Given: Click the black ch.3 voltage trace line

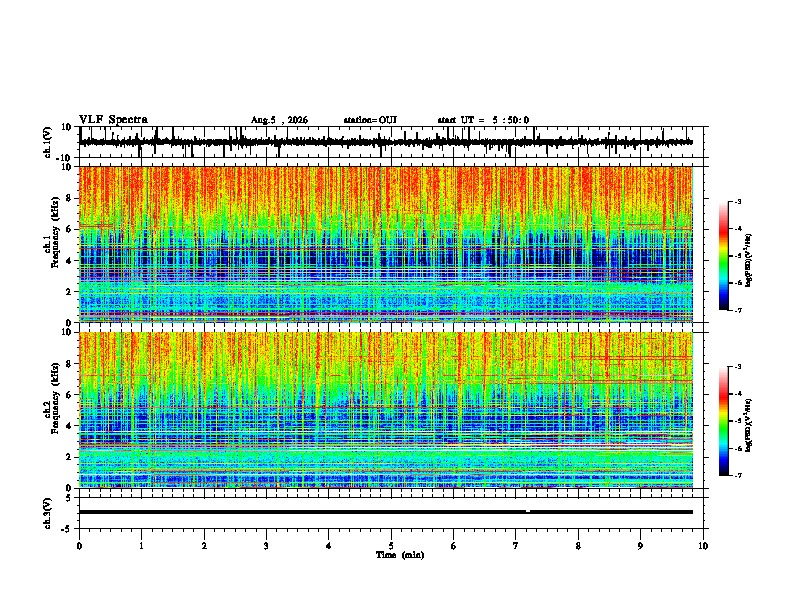Looking at the screenshot, I should (385, 512).
